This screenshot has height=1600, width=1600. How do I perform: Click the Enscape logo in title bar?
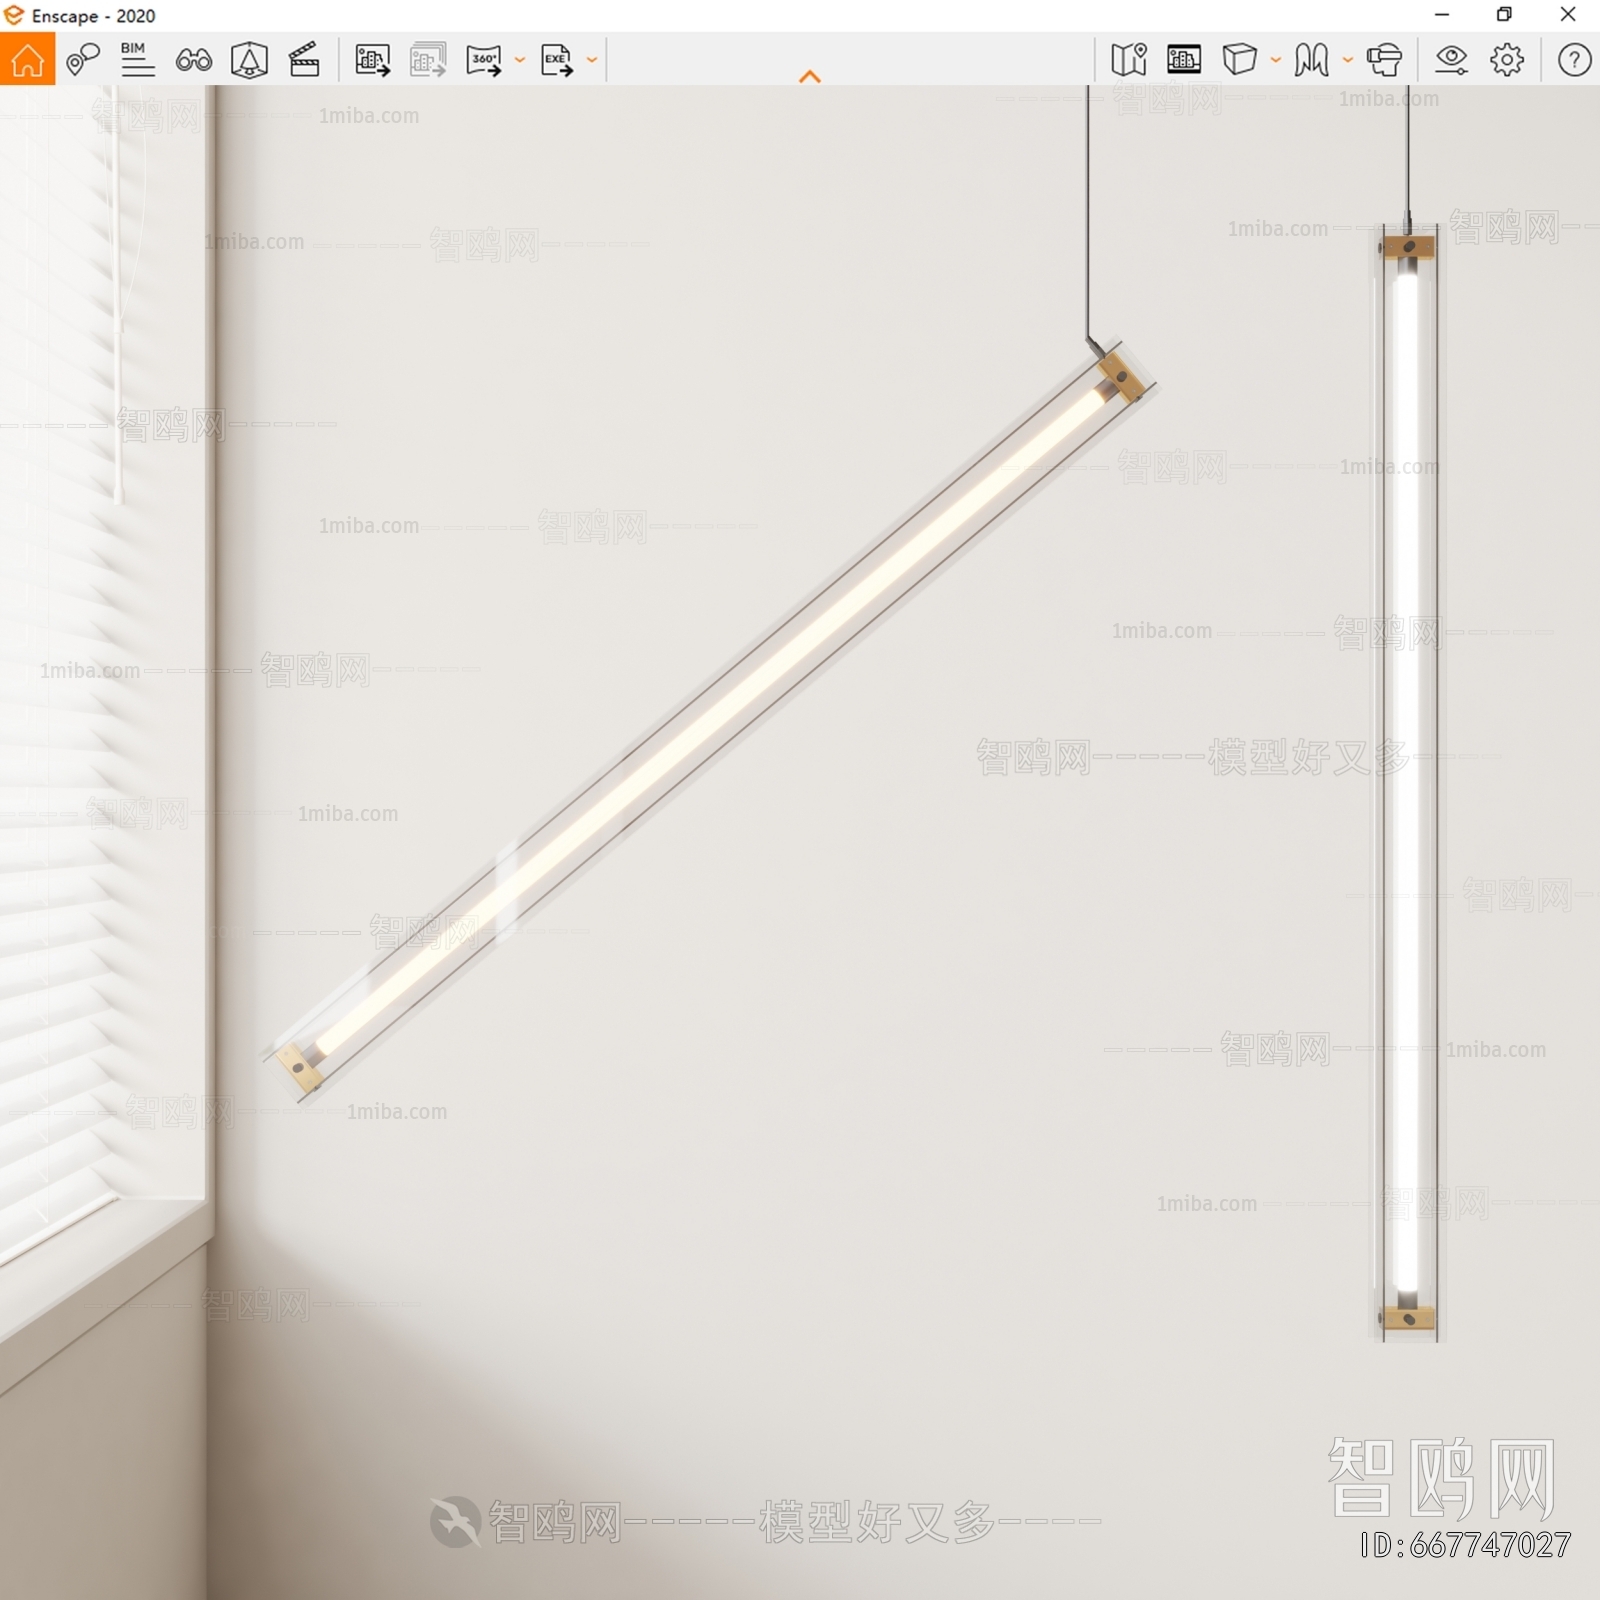tap(14, 15)
